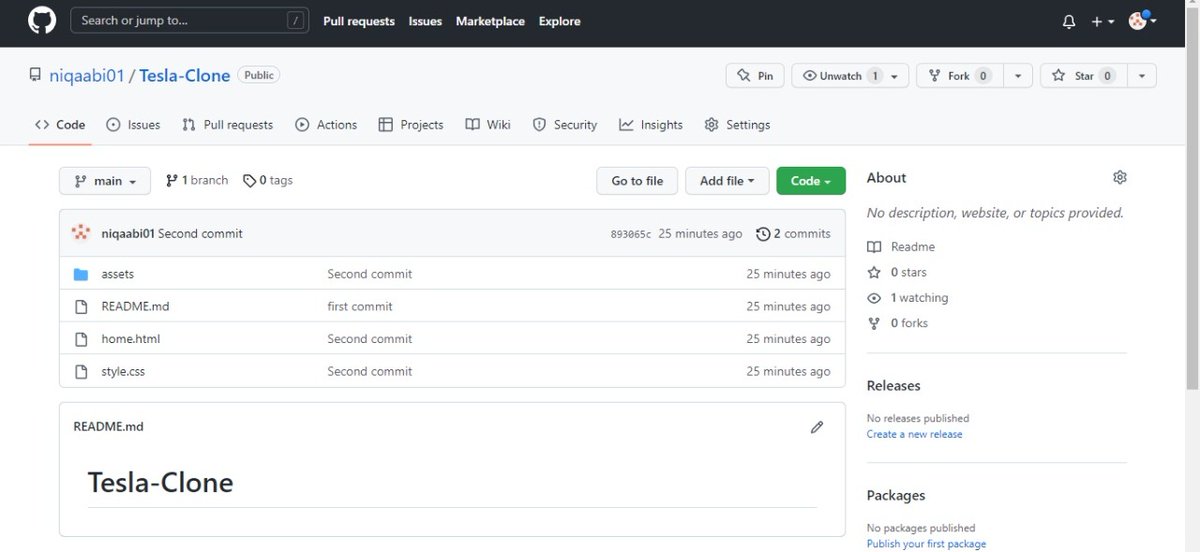Open the plus create-new menu
The height and width of the screenshot is (552, 1200).
point(1103,21)
